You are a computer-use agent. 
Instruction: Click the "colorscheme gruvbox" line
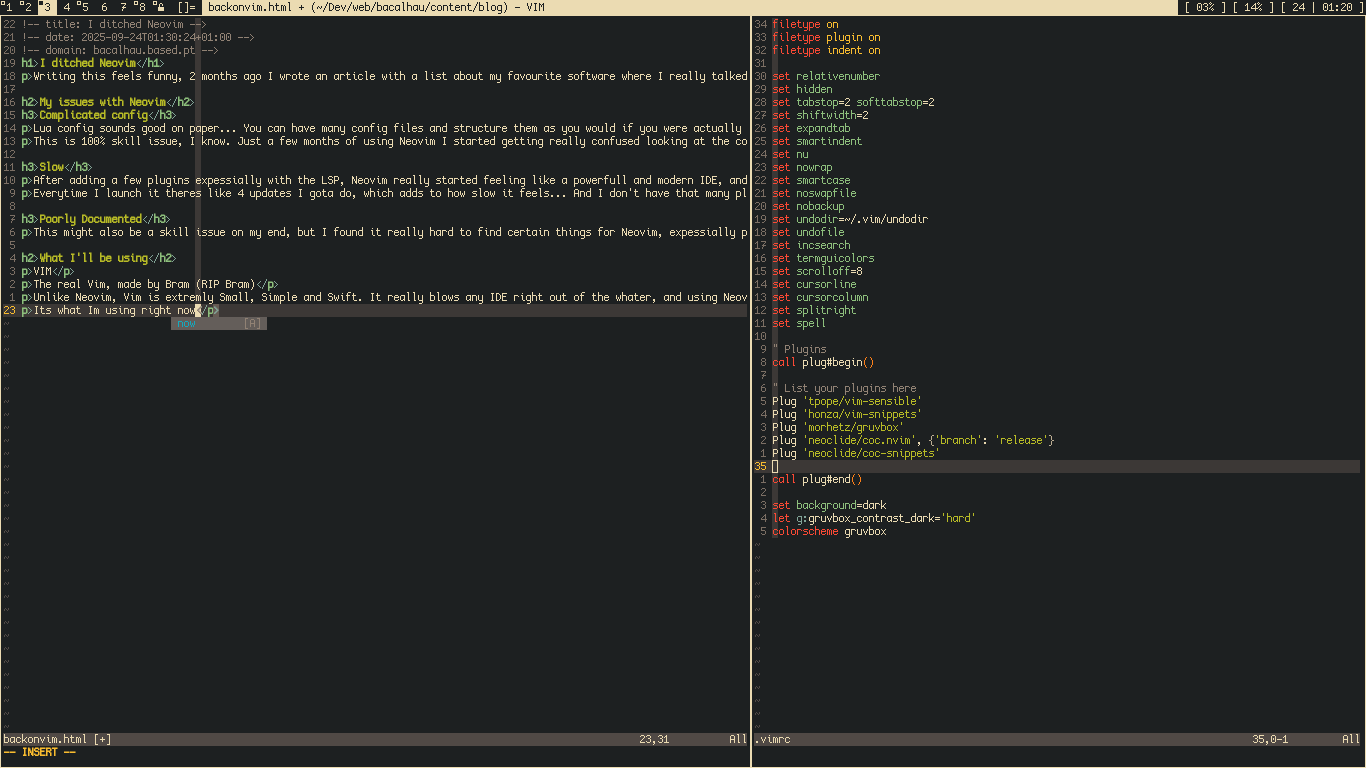(x=829, y=531)
